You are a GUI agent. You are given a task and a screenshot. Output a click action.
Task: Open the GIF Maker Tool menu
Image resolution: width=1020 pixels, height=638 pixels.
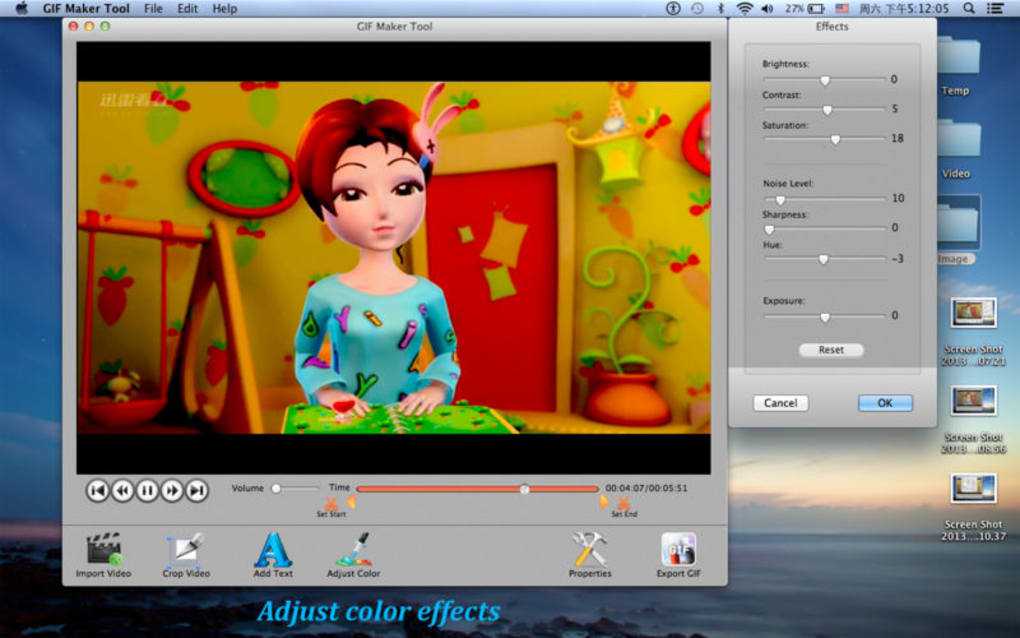coord(86,8)
